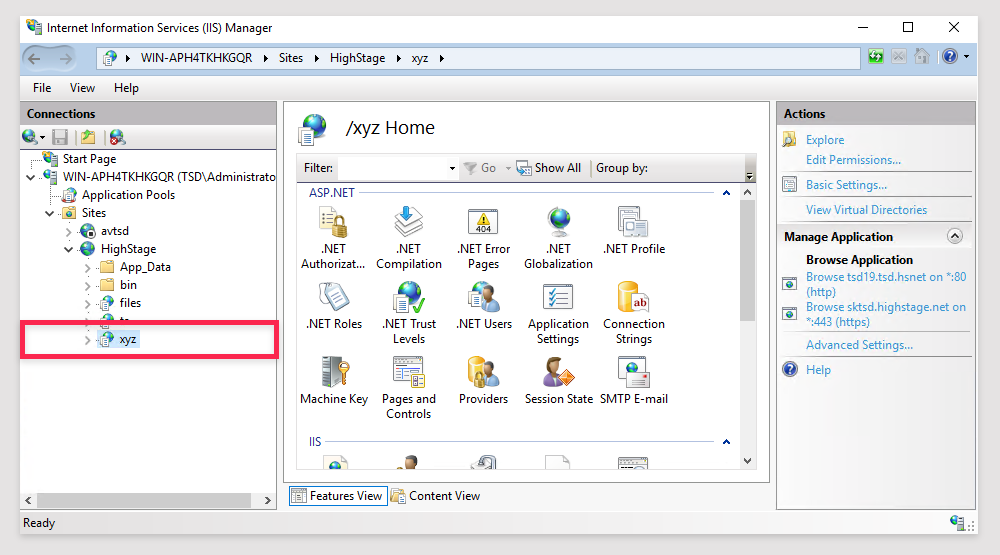Image resolution: width=1000 pixels, height=555 pixels.
Task: Open Application Settings feature
Action: [x=559, y=313]
